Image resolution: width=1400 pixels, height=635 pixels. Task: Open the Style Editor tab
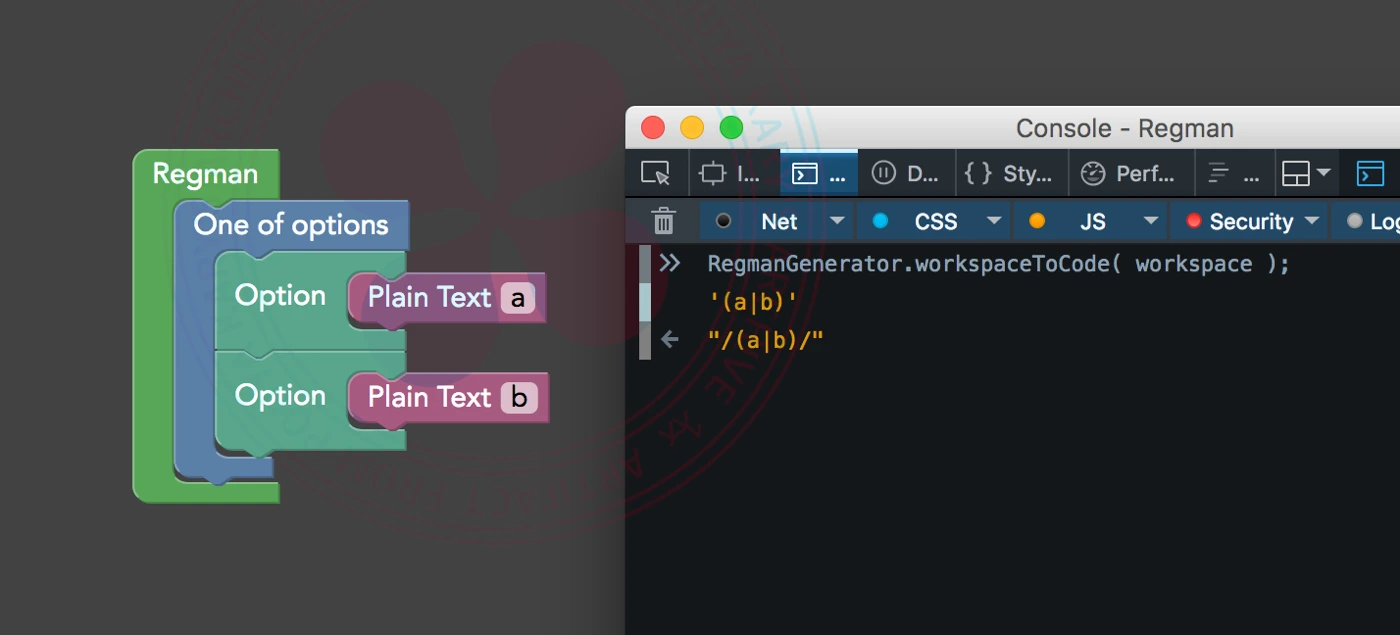[x=1010, y=174]
